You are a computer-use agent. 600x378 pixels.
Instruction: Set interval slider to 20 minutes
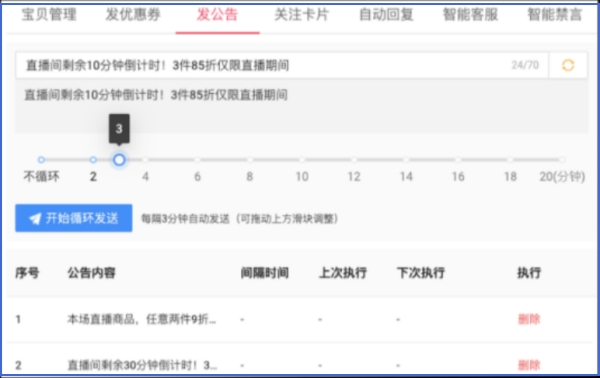click(562, 160)
